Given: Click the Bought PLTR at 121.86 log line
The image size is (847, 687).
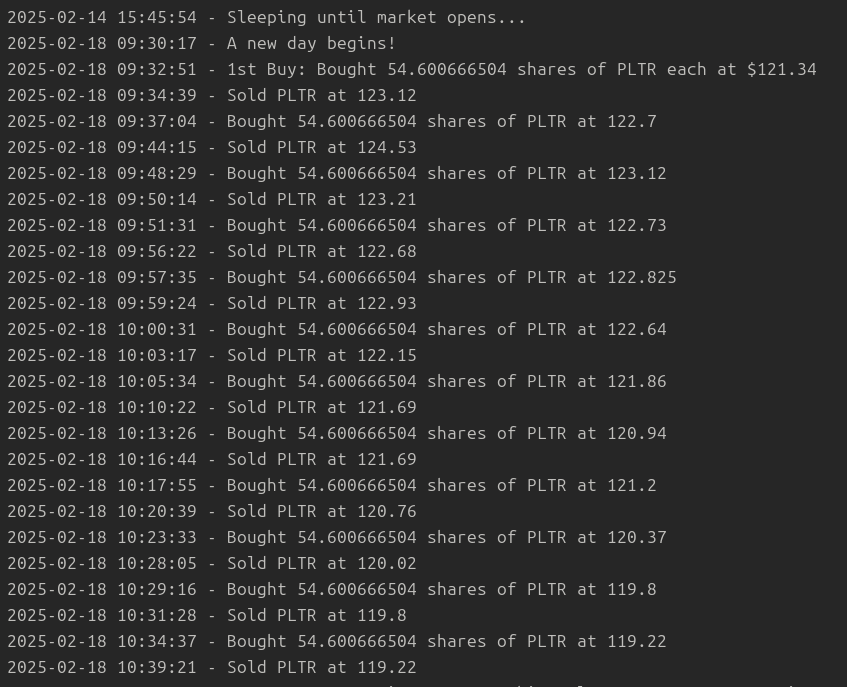Looking at the screenshot, I should pyautogui.click(x=336, y=382).
